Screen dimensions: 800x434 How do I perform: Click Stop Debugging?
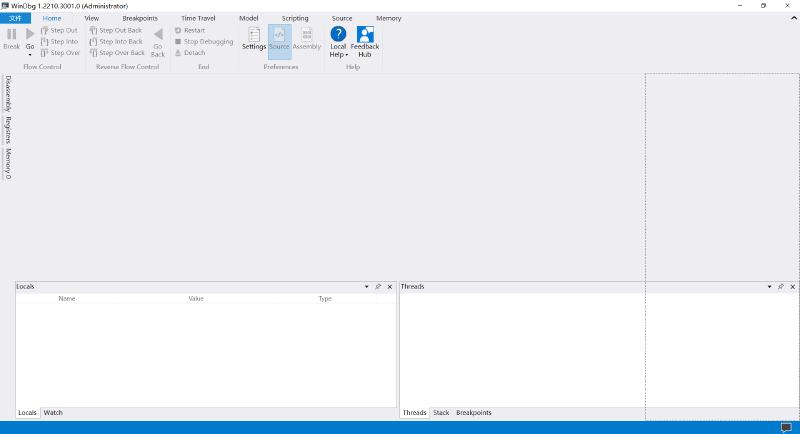coord(204,41)
